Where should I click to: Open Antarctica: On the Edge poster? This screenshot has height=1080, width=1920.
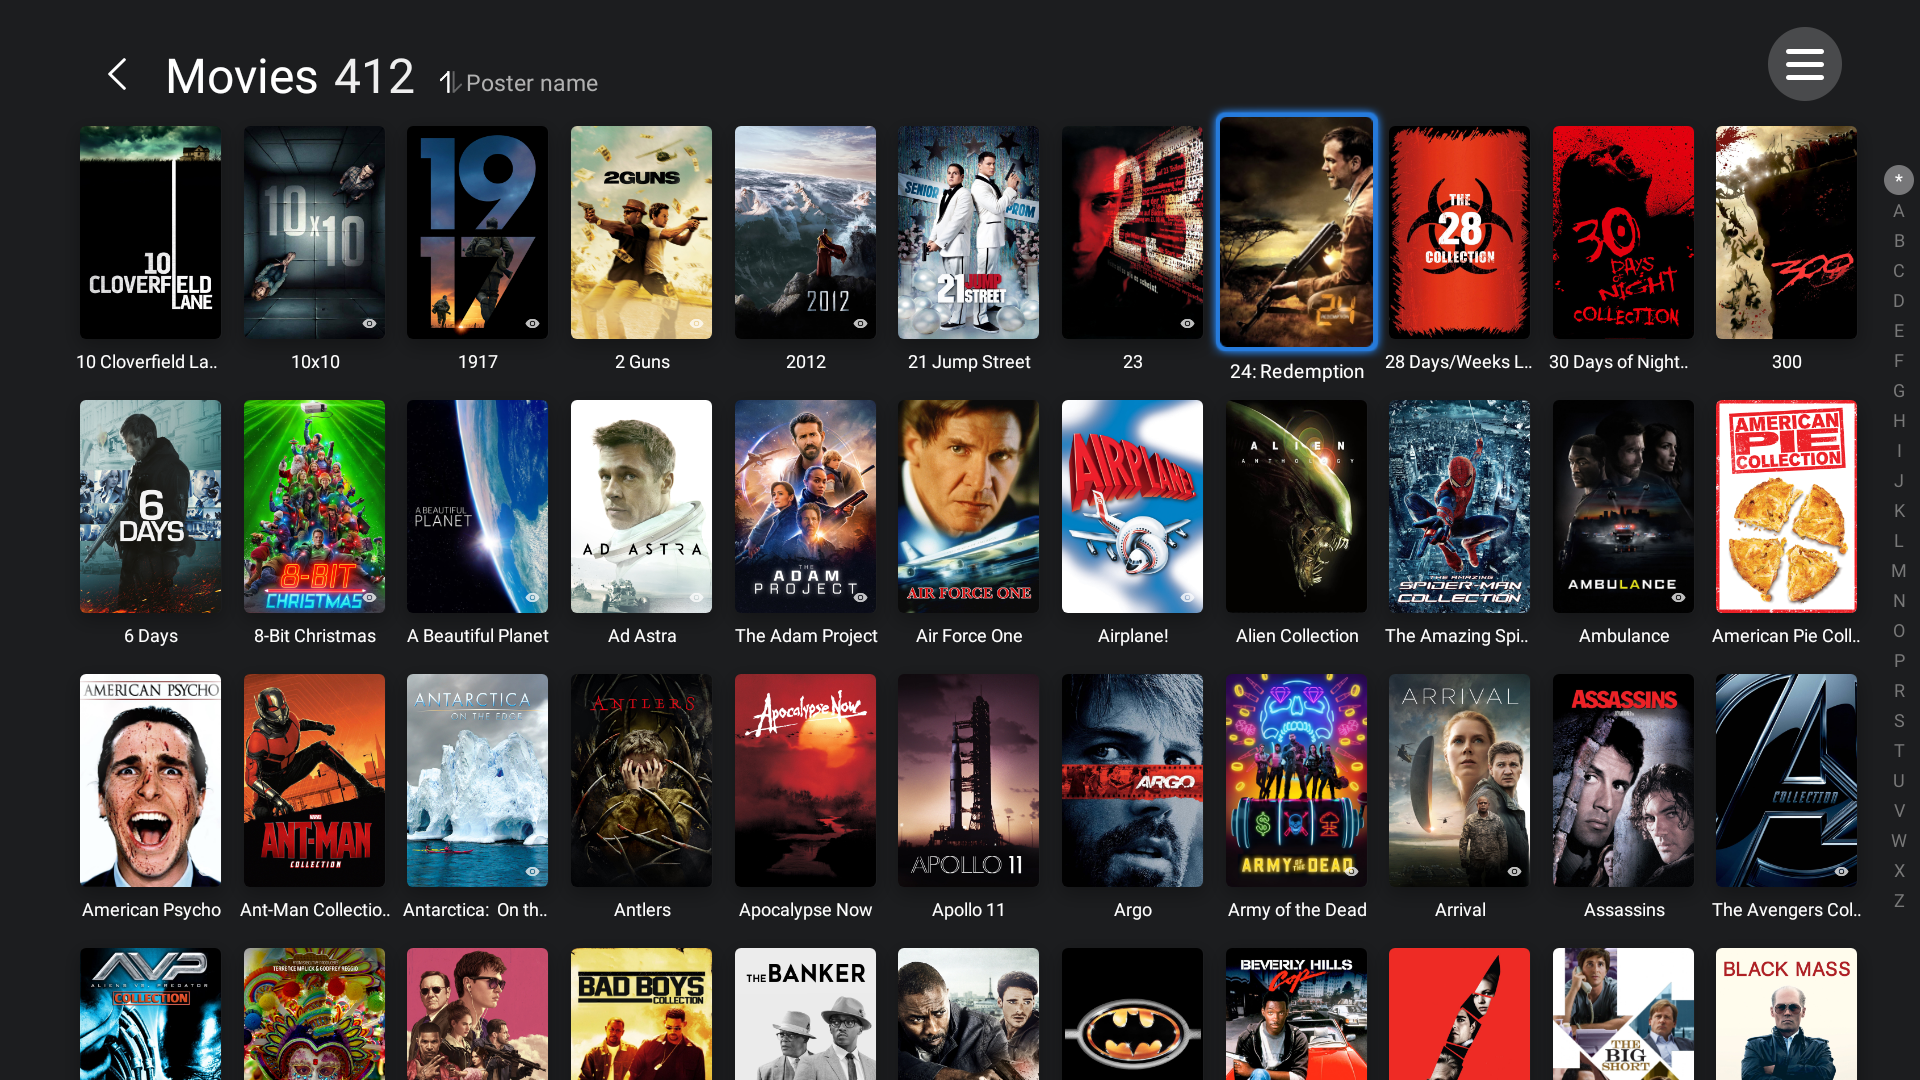pyautogui.click(x=477, y=780)
